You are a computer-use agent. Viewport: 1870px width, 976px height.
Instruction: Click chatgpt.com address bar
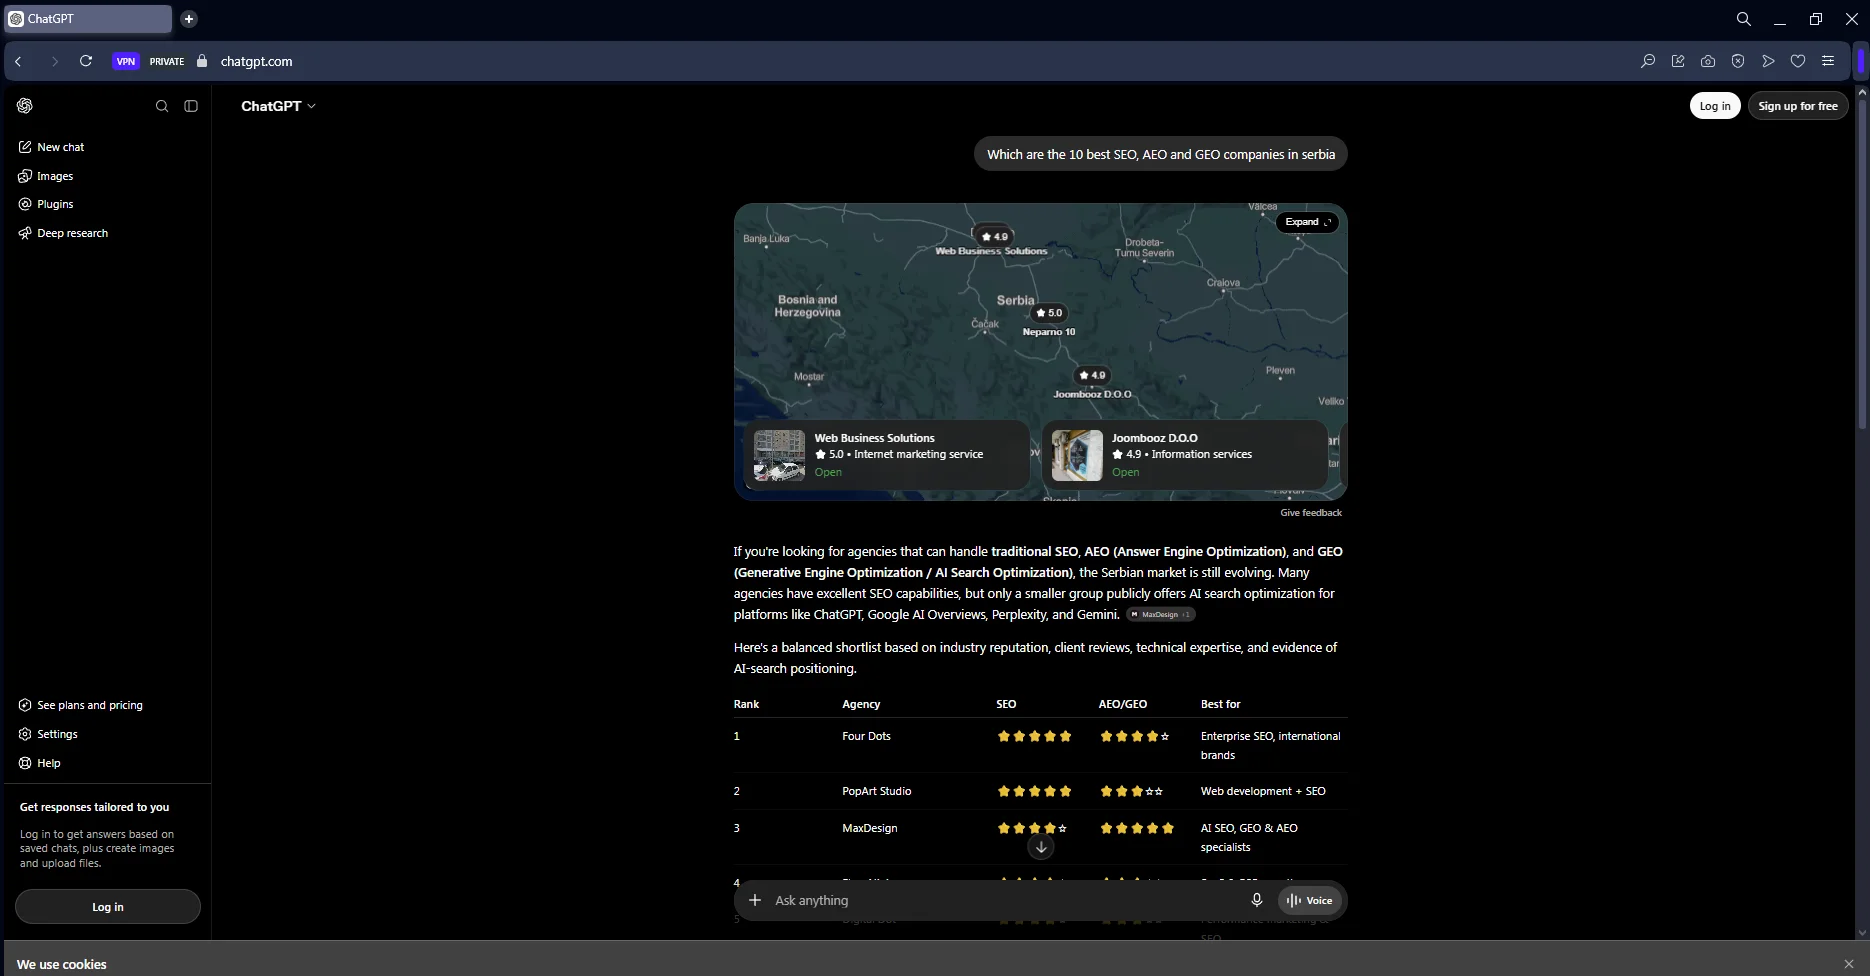(256, 61)
